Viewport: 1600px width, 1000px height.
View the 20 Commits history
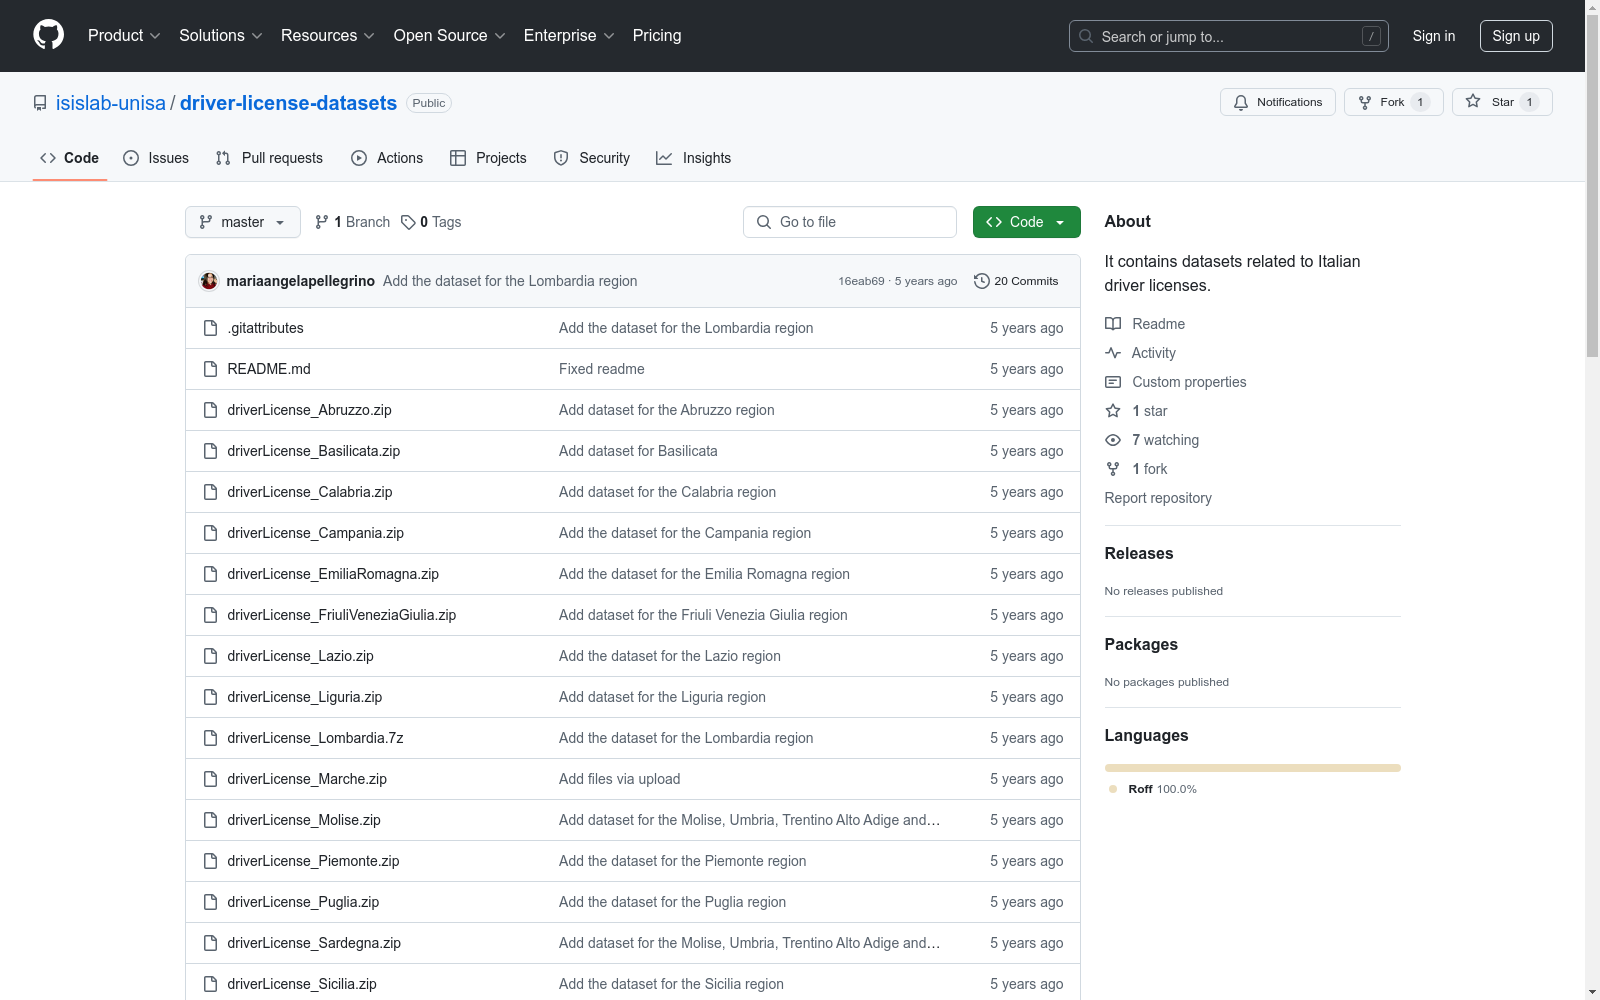pyautogui.click(x=1016, y=281)
